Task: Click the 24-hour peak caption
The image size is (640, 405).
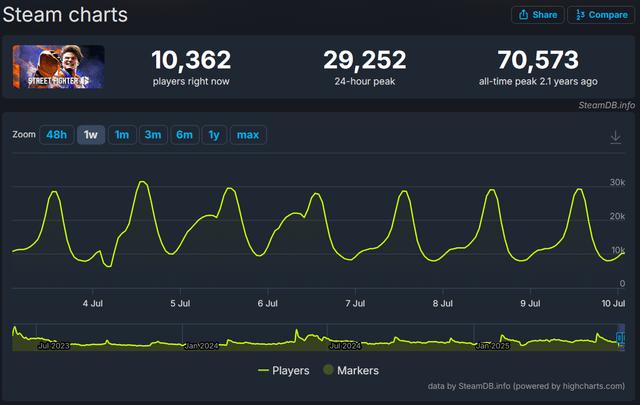Action: click(x=365, y=82)
